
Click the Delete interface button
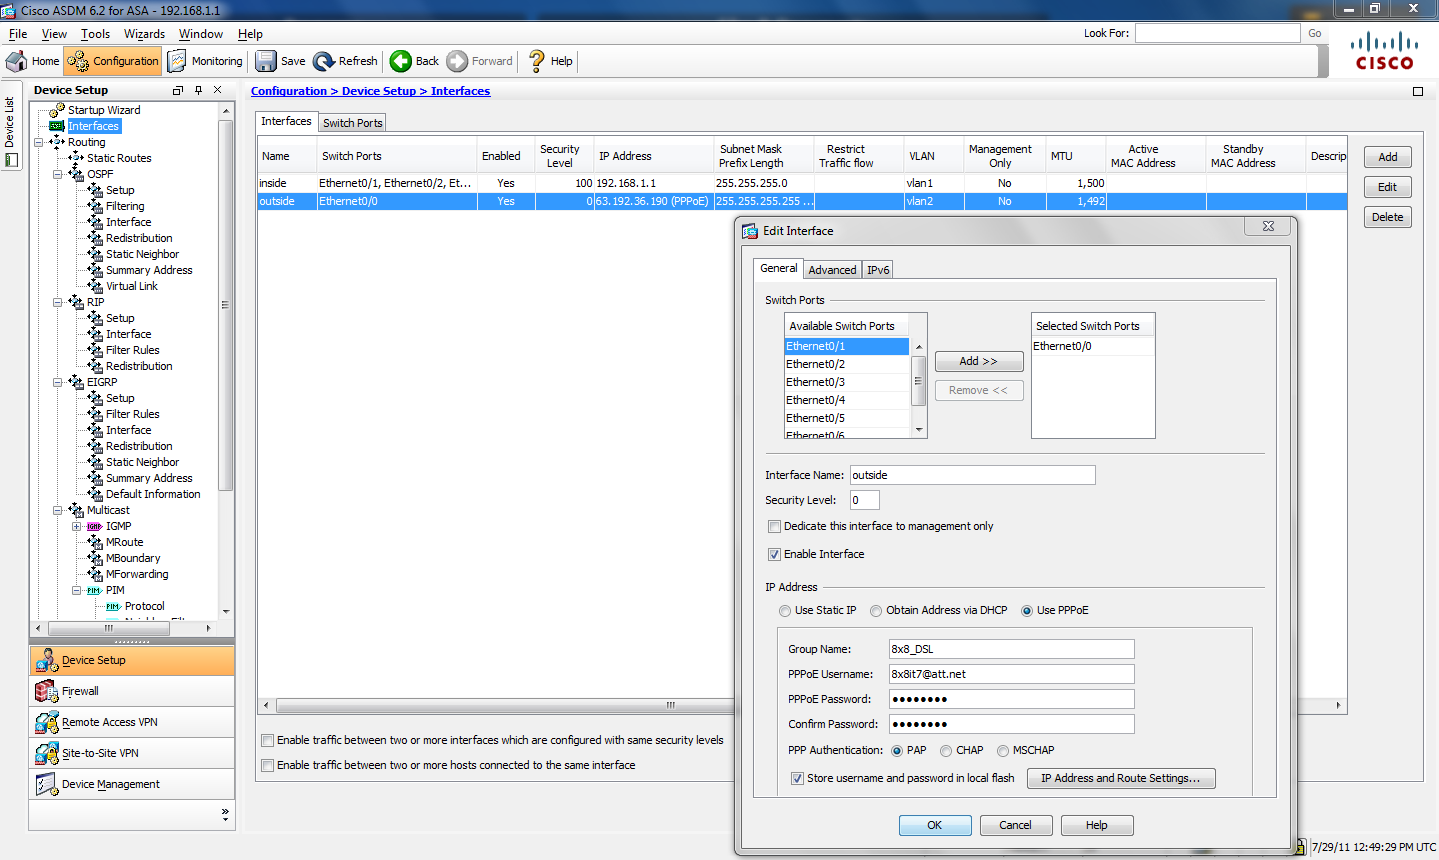point(1388,217)
